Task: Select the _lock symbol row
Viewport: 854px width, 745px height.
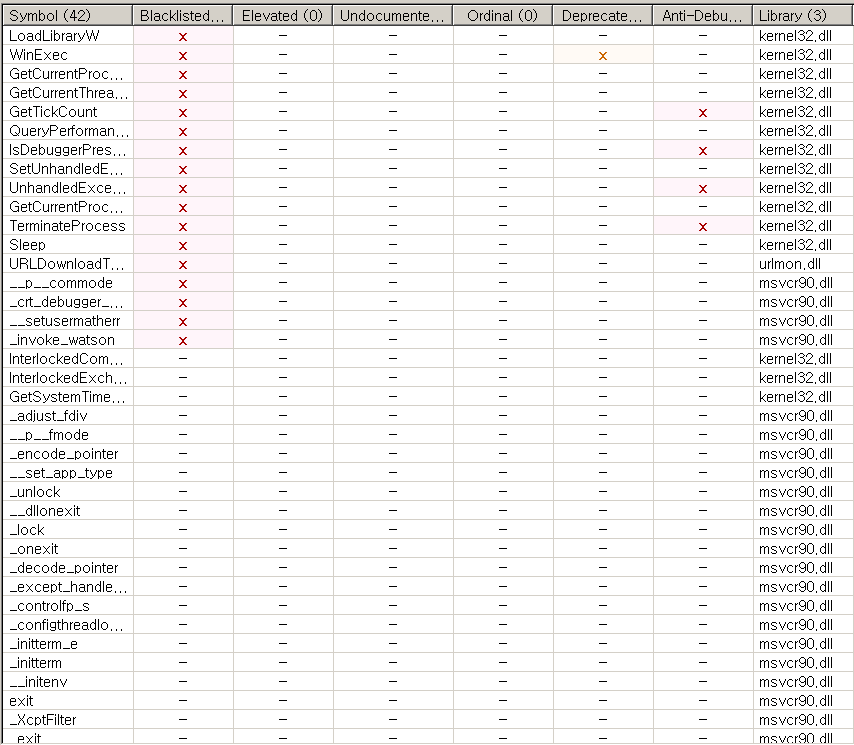Action: pyautogui.click(x=27, y=530)
